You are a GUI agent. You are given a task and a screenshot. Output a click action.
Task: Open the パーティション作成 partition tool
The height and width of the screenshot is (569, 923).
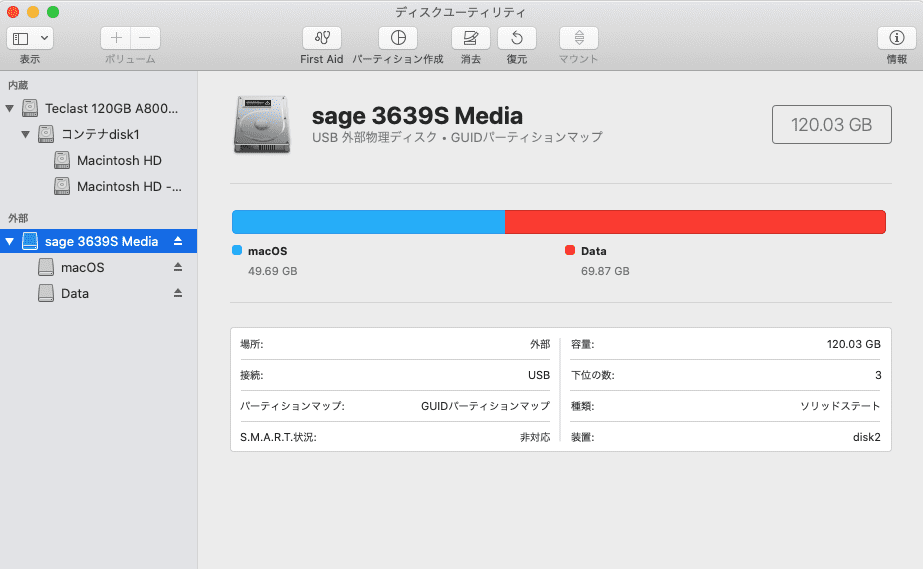pos(398,38)
